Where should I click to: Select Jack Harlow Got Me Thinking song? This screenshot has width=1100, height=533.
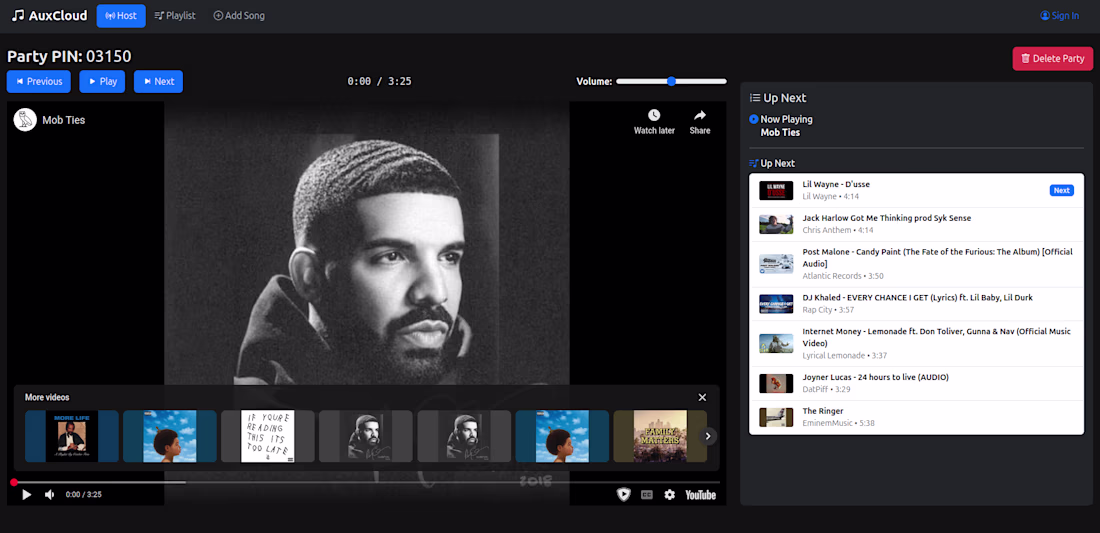click(x=916, y=224)
